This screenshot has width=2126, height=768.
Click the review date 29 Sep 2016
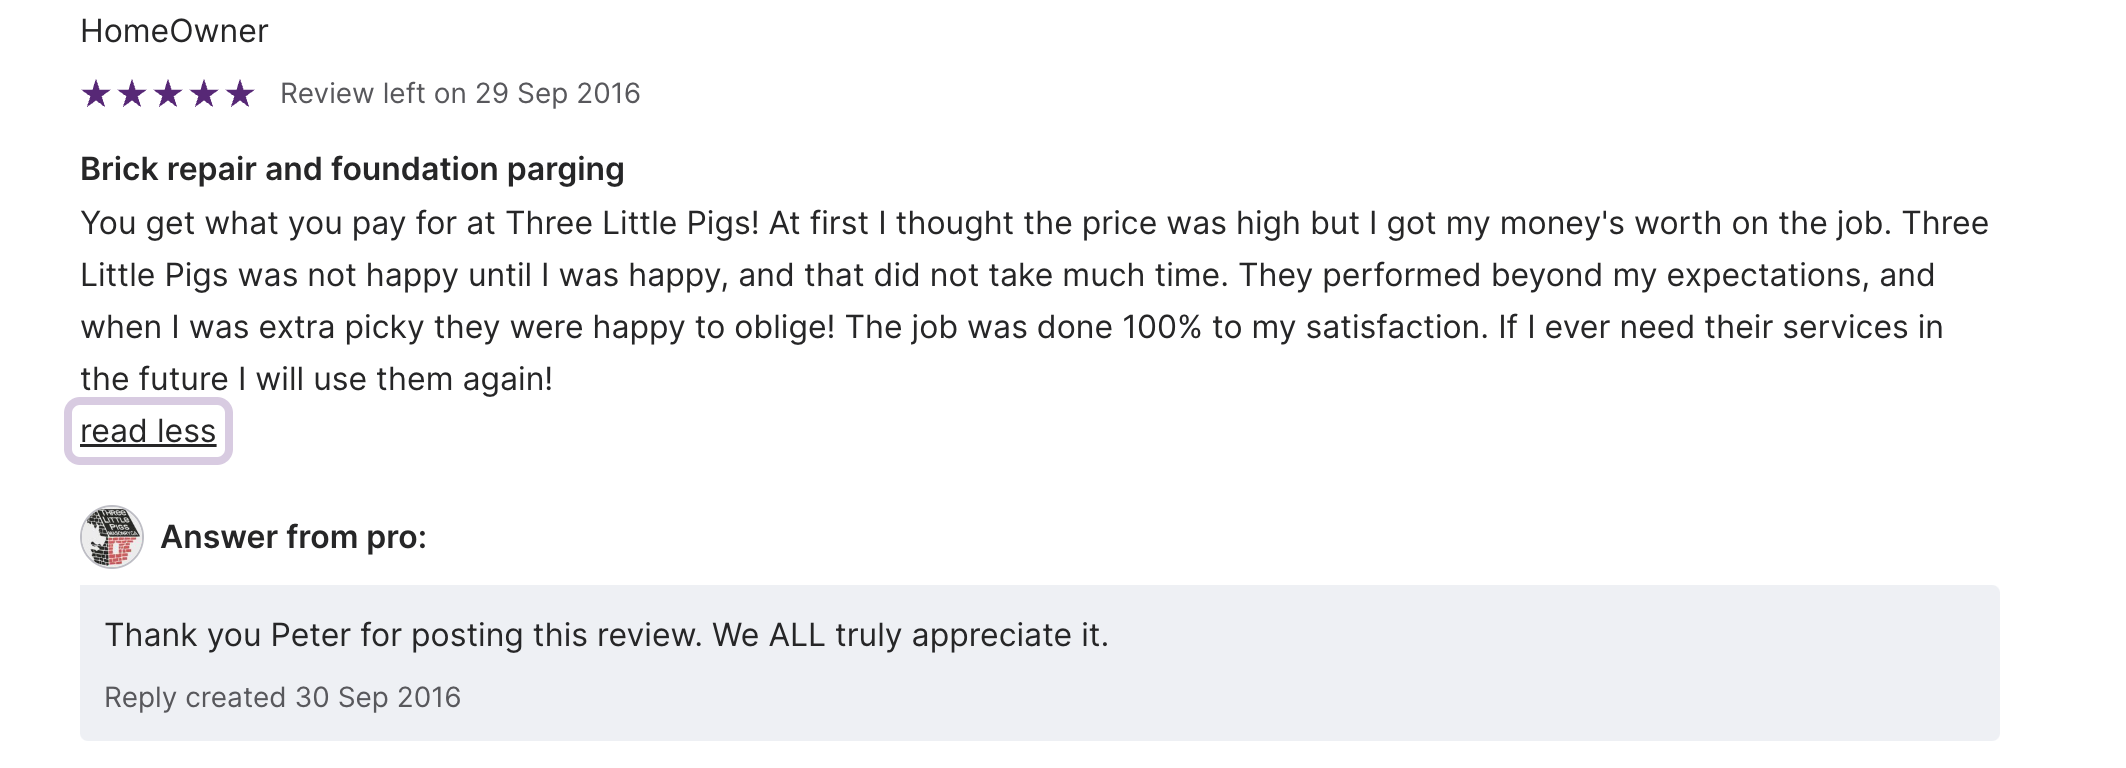click(557, 93)
